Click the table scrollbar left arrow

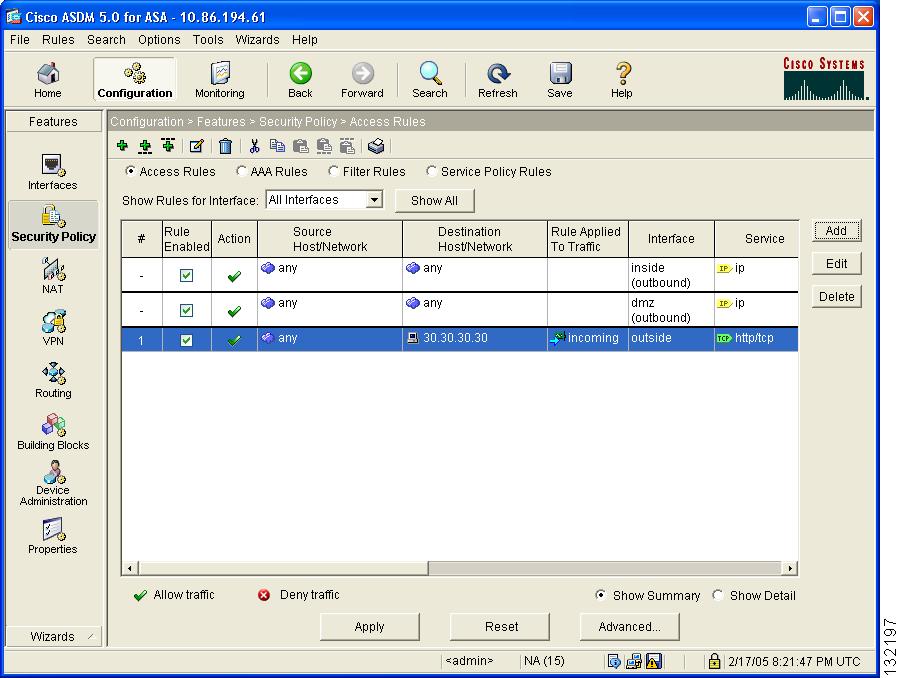[130, 568]
